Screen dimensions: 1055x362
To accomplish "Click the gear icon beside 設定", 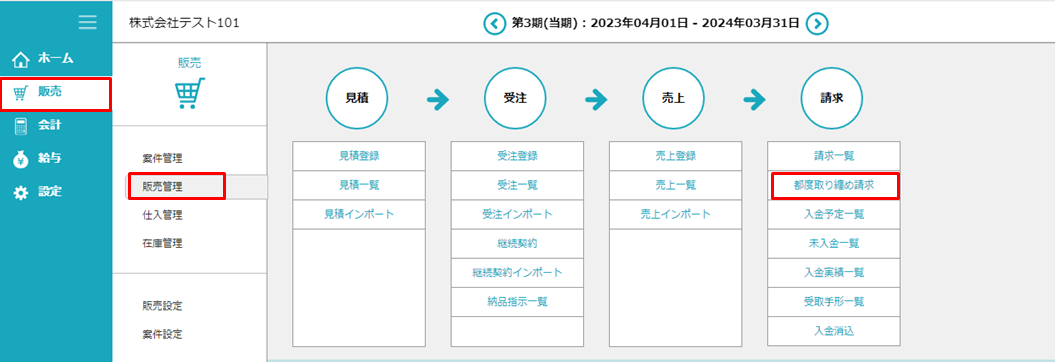I will click(x=22, y=192).
